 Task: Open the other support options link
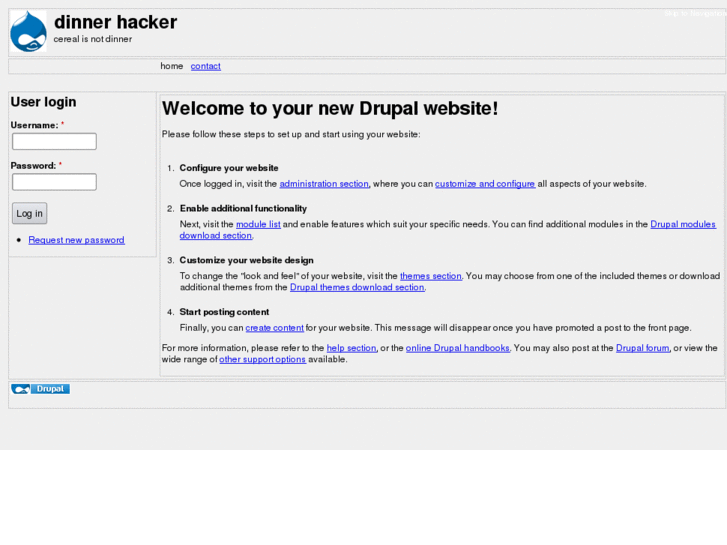[262, 359]
